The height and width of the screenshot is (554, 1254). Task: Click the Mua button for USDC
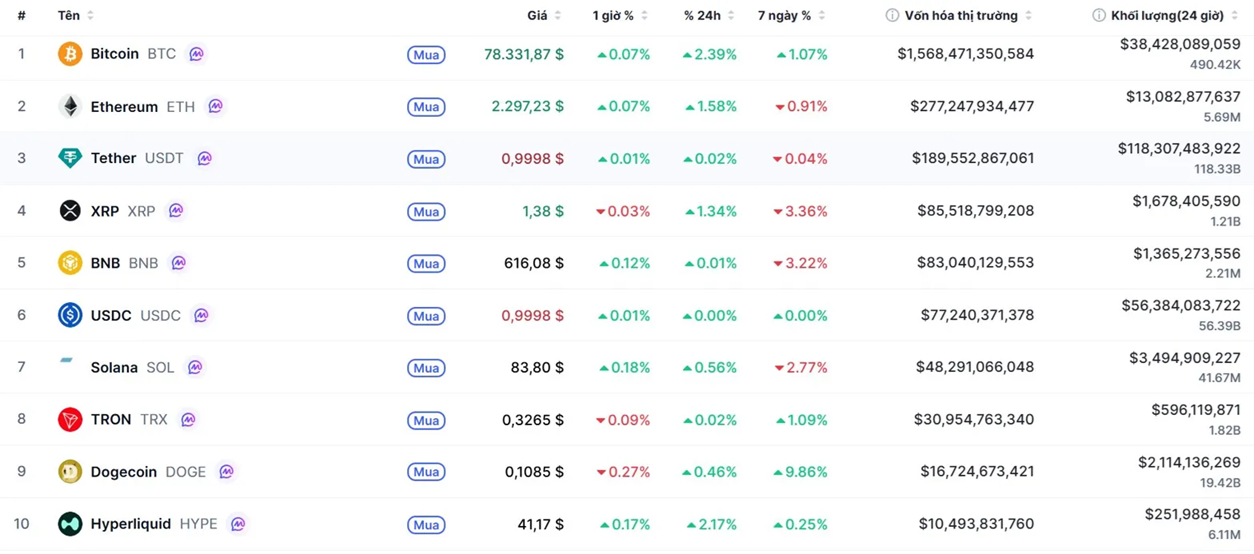coord(426,316)
